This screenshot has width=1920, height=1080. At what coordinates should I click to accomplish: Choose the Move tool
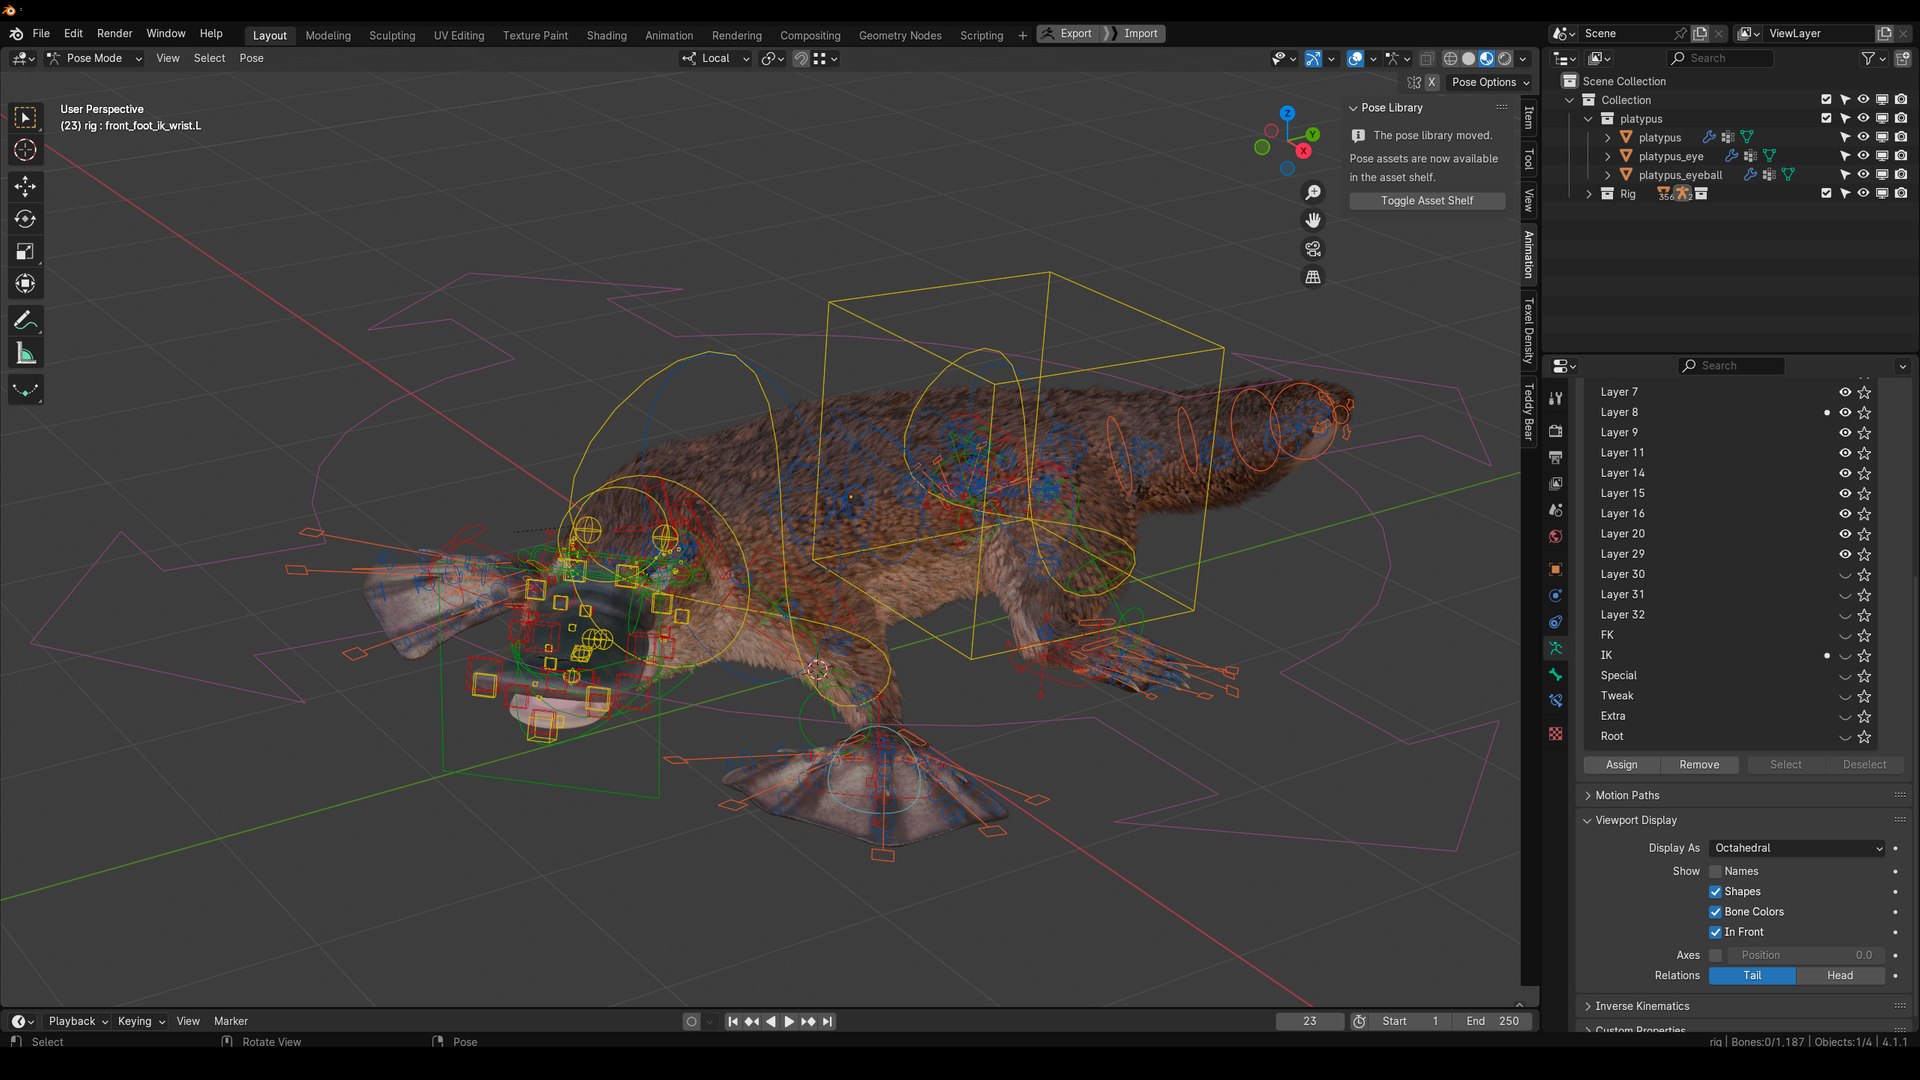tap(25, 187)
